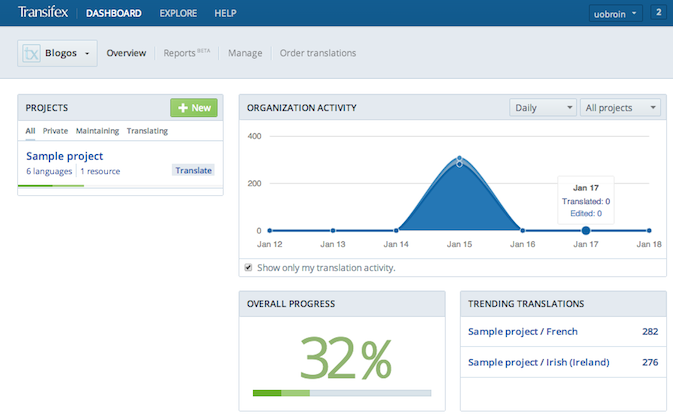Click Translate button for Sample project
The width and height of the screenshot is (673, 419).
coord(193,171)
